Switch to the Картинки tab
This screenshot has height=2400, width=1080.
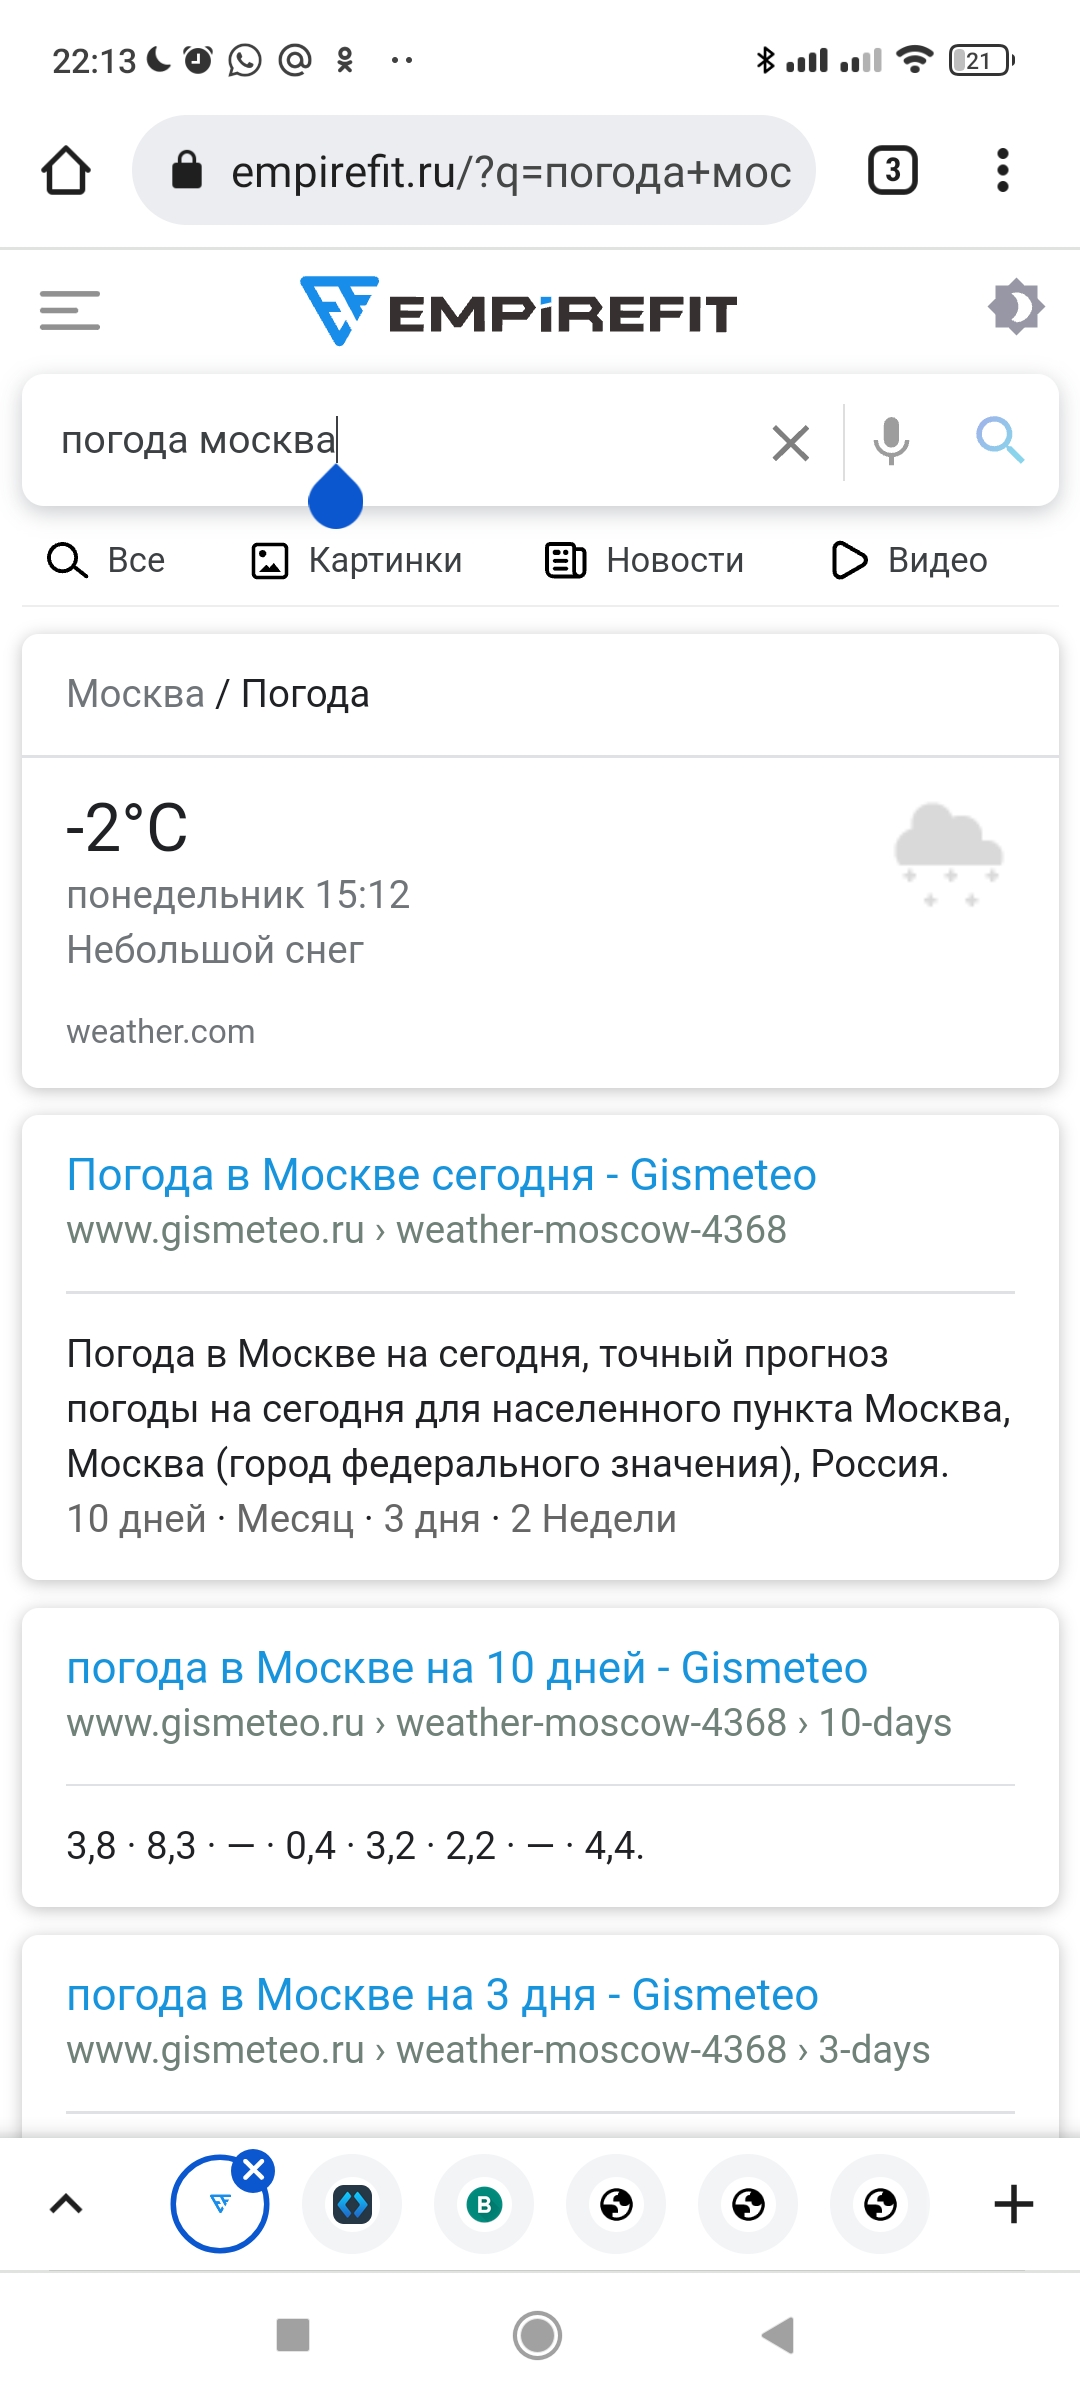click(356, 560)
